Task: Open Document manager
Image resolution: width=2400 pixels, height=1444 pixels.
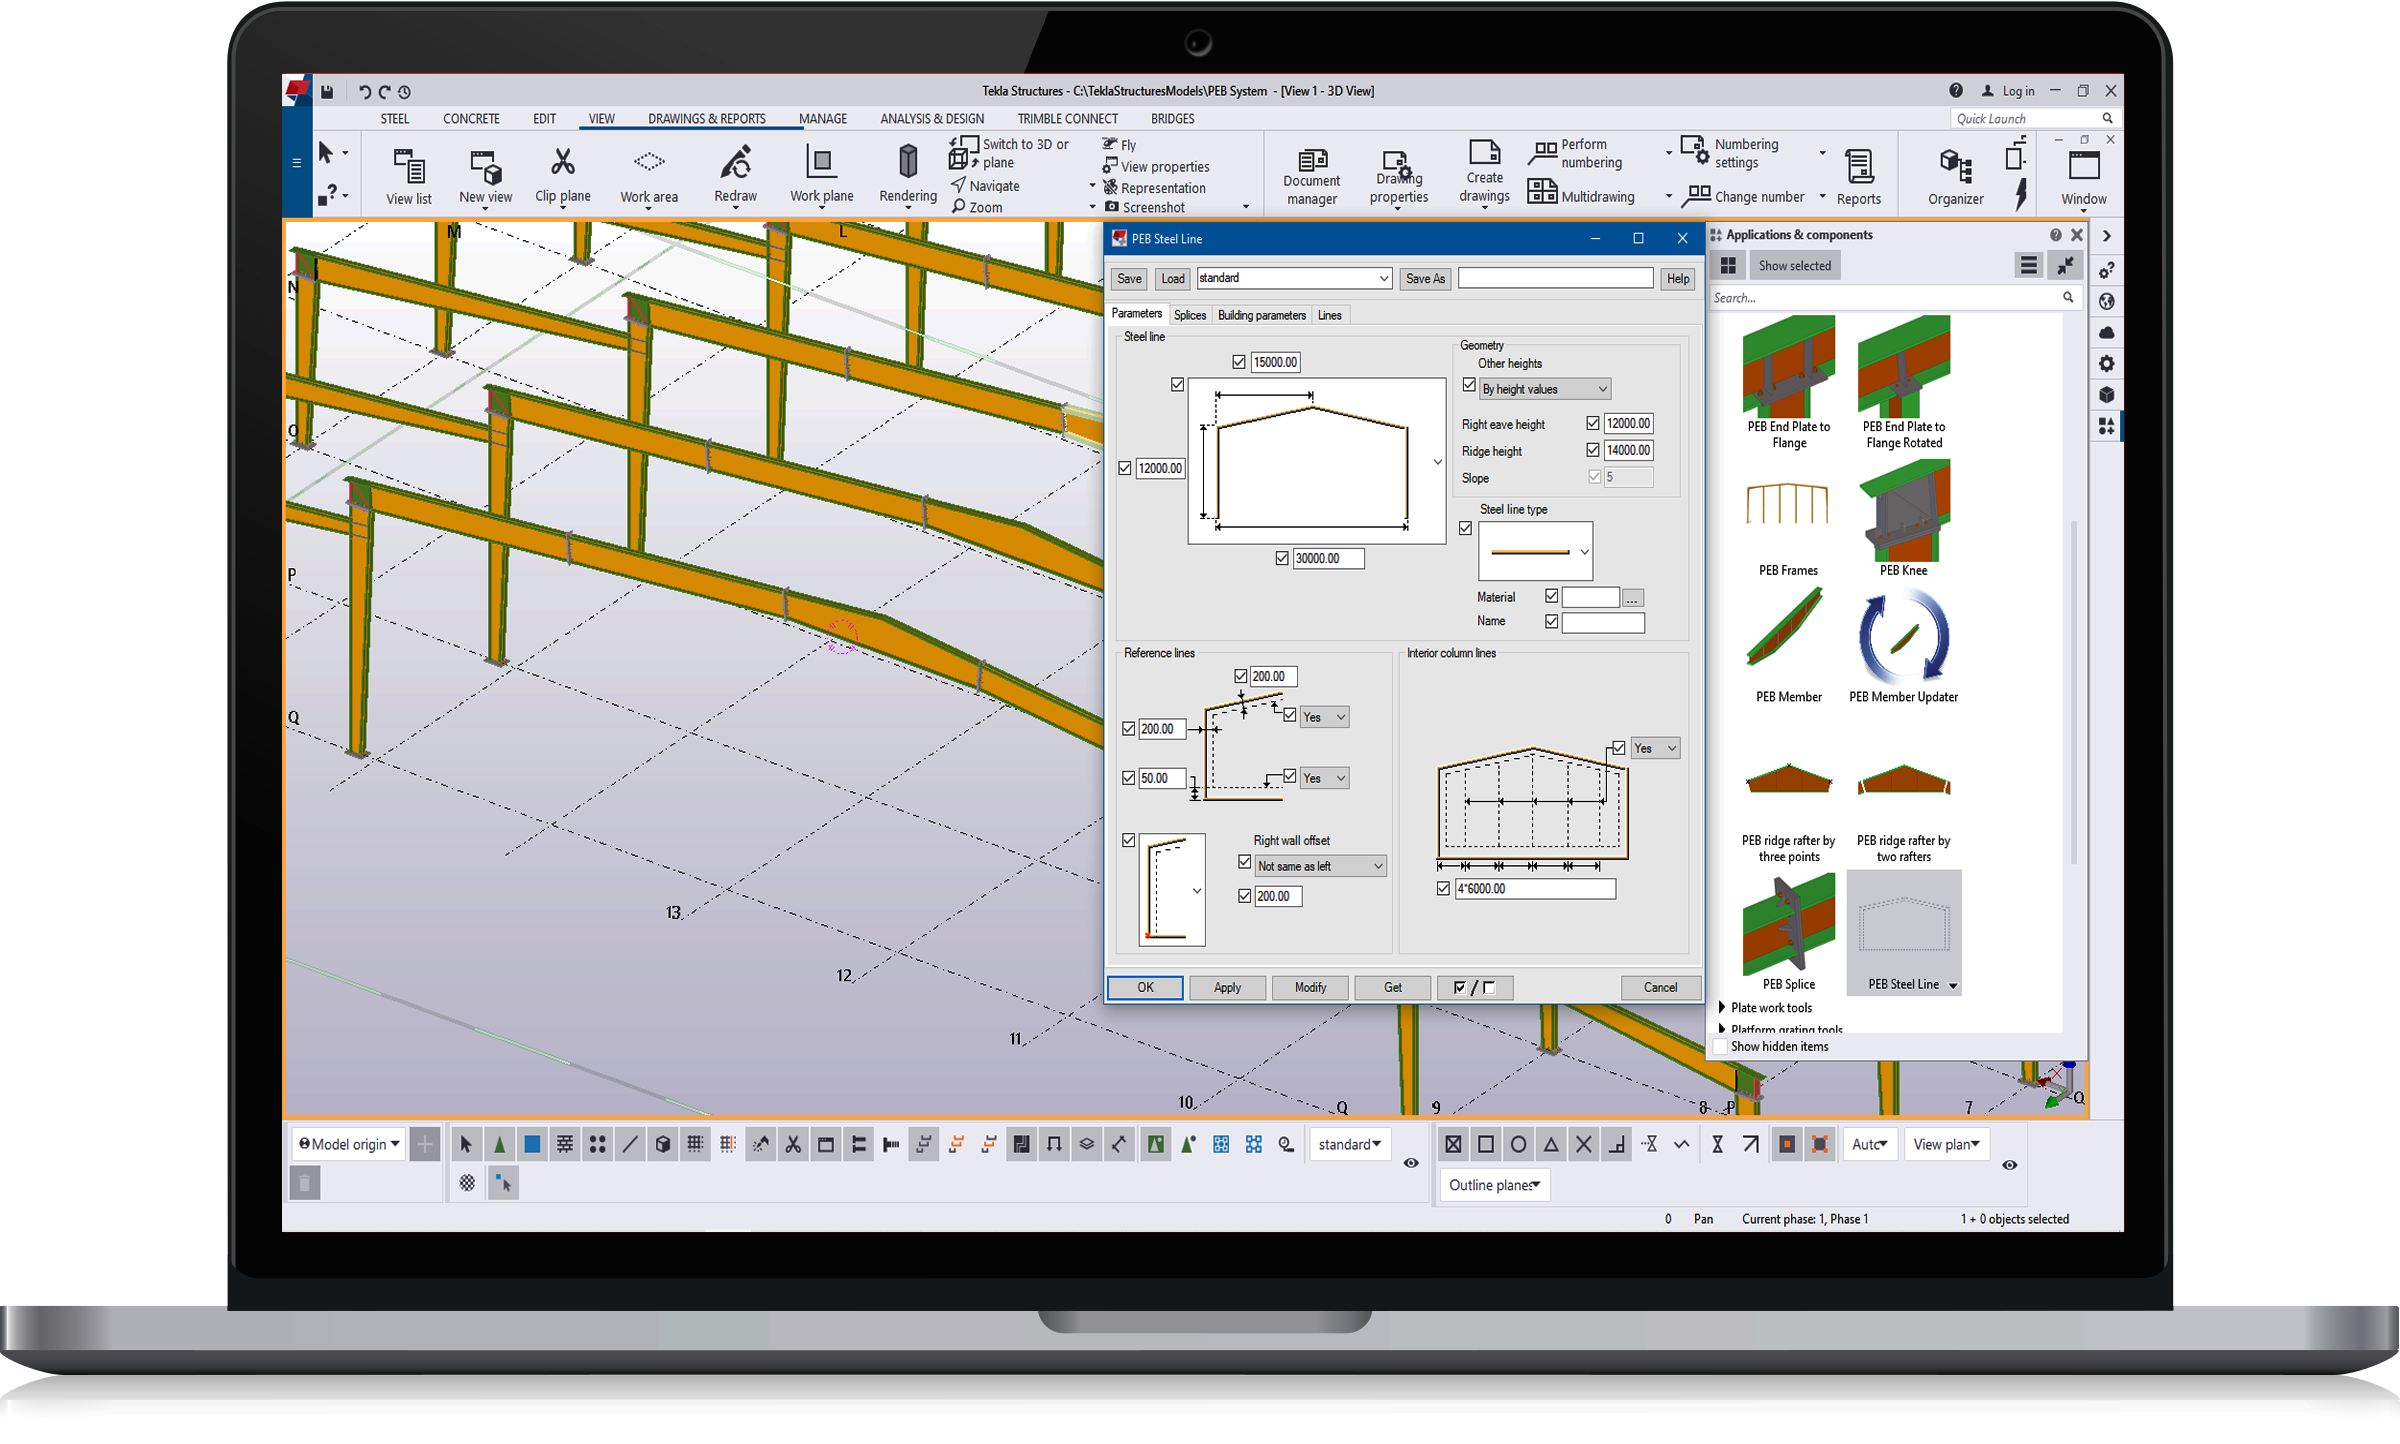Action: click(x=1312, y=178)
